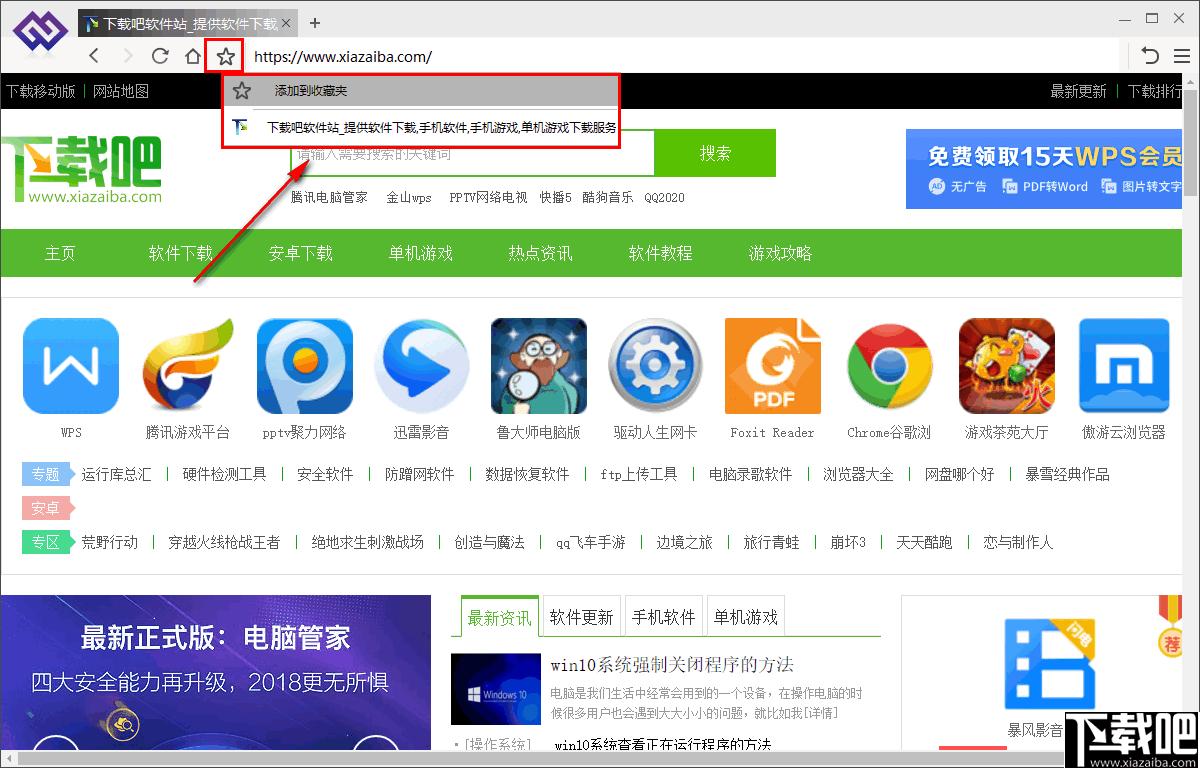This screenshot has height=768, width=1200.
Task: Open 软件教程 nav item
Action: (x=661, y=253)
